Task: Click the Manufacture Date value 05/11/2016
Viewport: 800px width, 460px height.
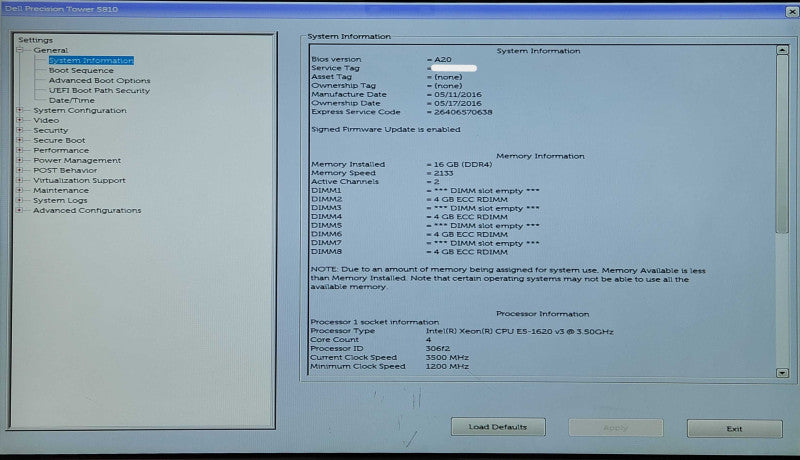Action: 458,94
